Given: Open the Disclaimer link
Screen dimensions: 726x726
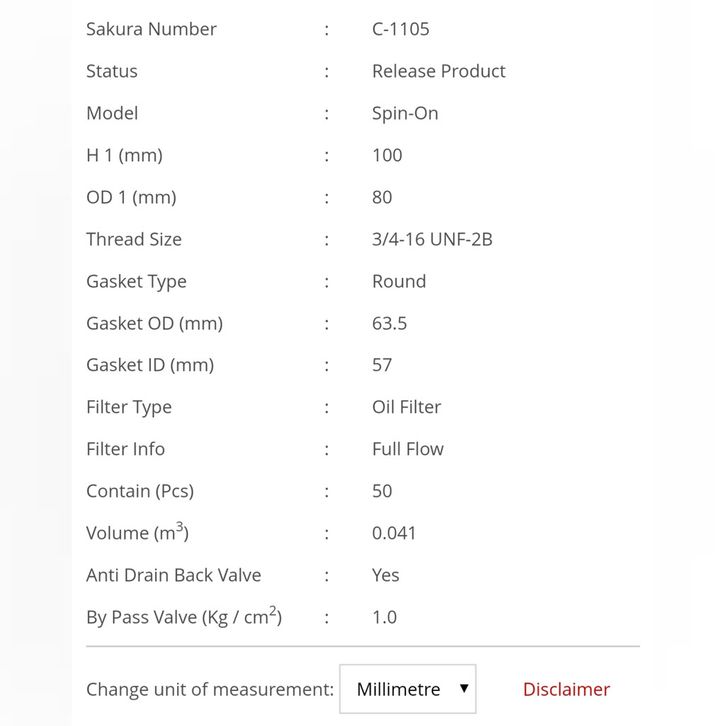Looking at the screenshot, I should (566, 689).
